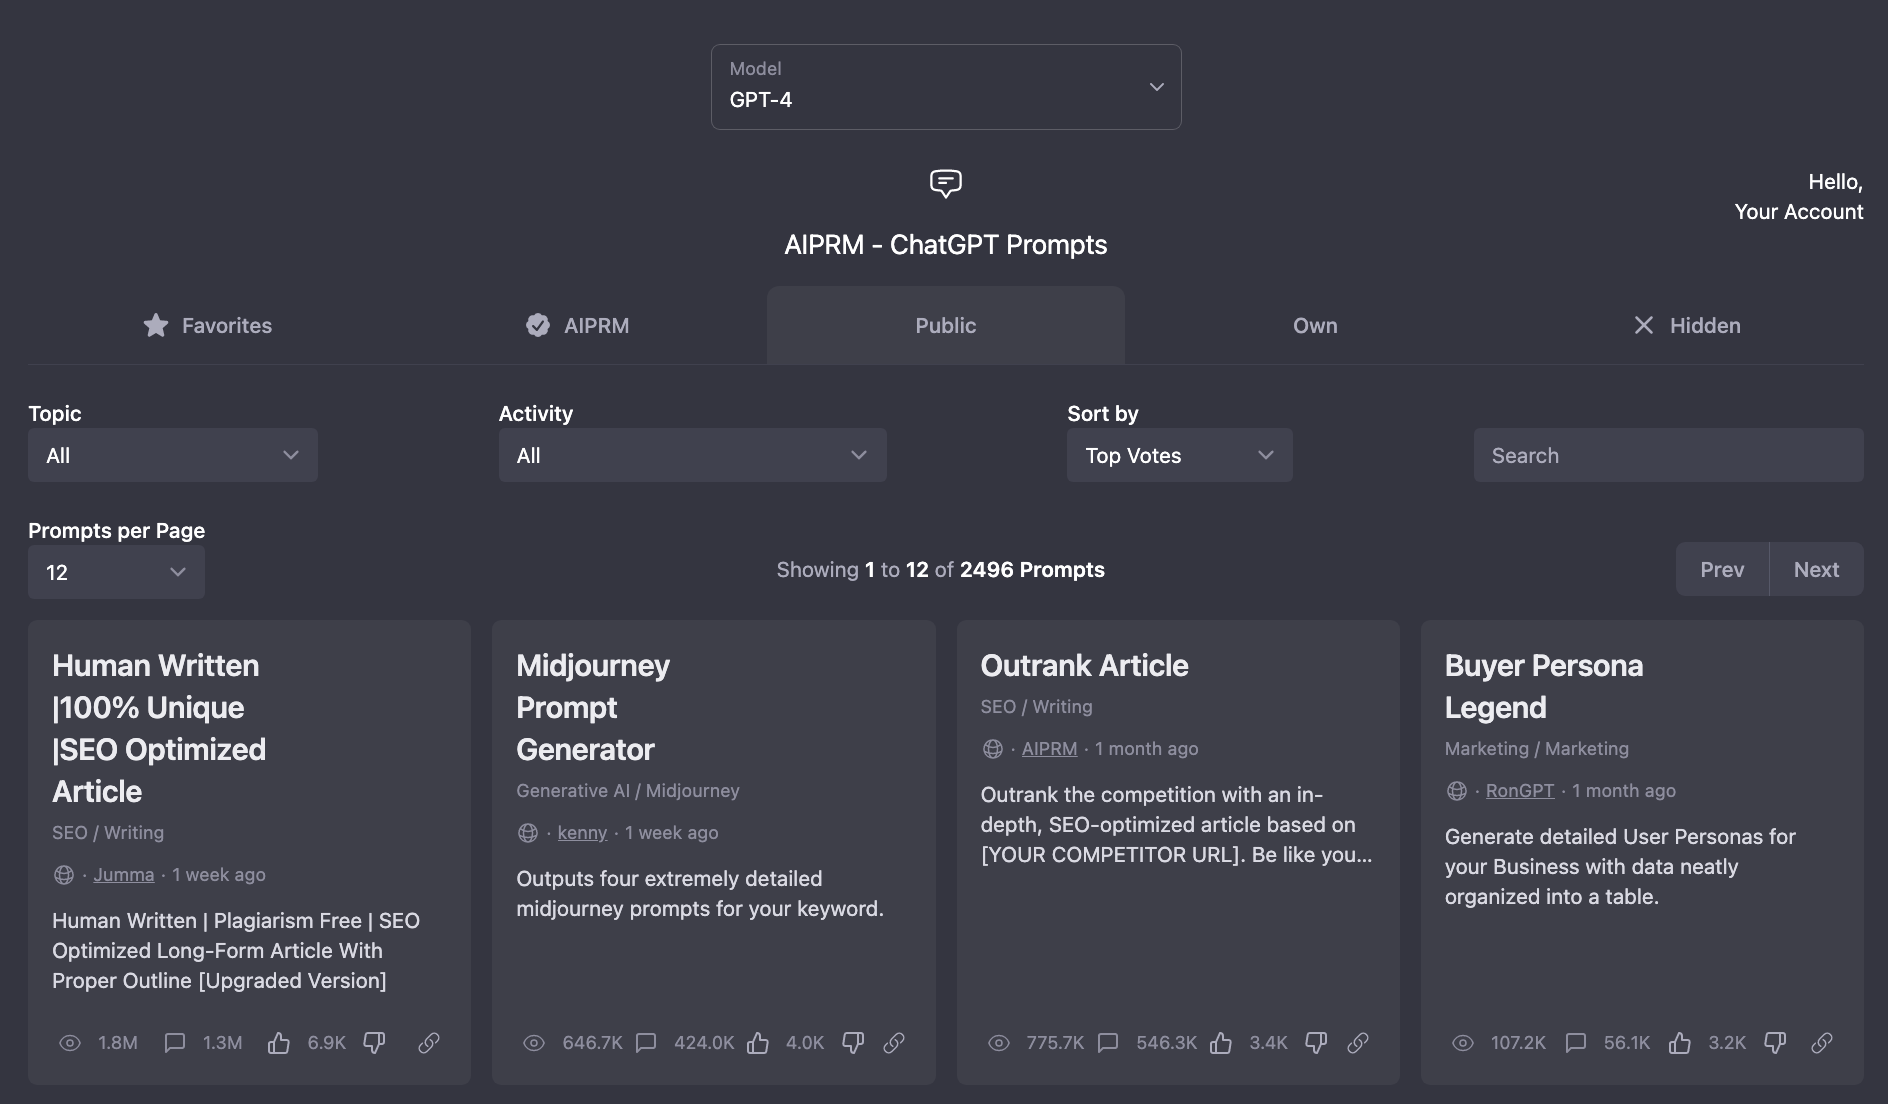The width and height of the screenshot is (1888, 1104).
Task: Click into the Search prompts field
Action: 1668,455
